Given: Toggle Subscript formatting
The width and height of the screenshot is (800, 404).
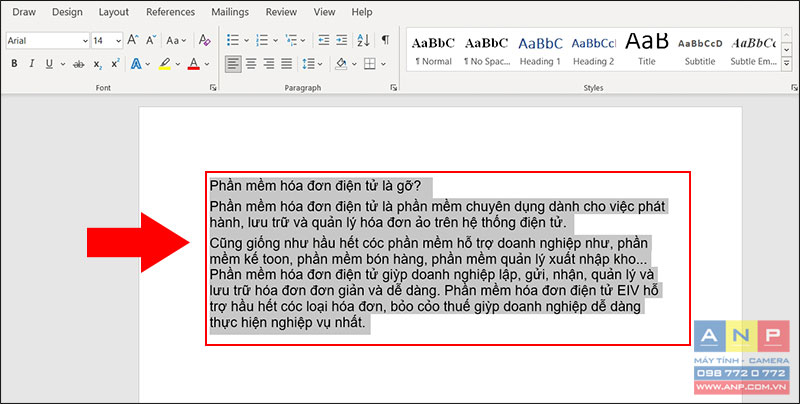Looking at the screenshot, I should click(97, 64).
